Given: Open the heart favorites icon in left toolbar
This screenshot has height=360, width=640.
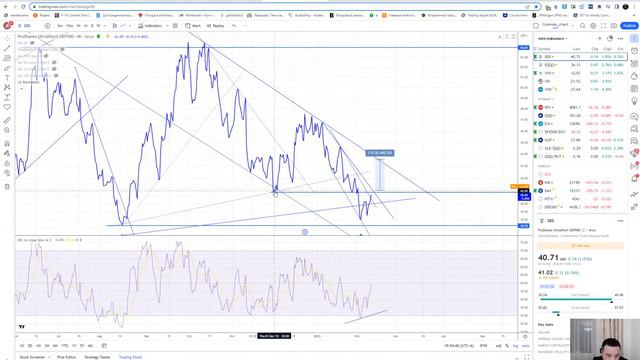Looking at the screenshot, I should click(7, 107).
